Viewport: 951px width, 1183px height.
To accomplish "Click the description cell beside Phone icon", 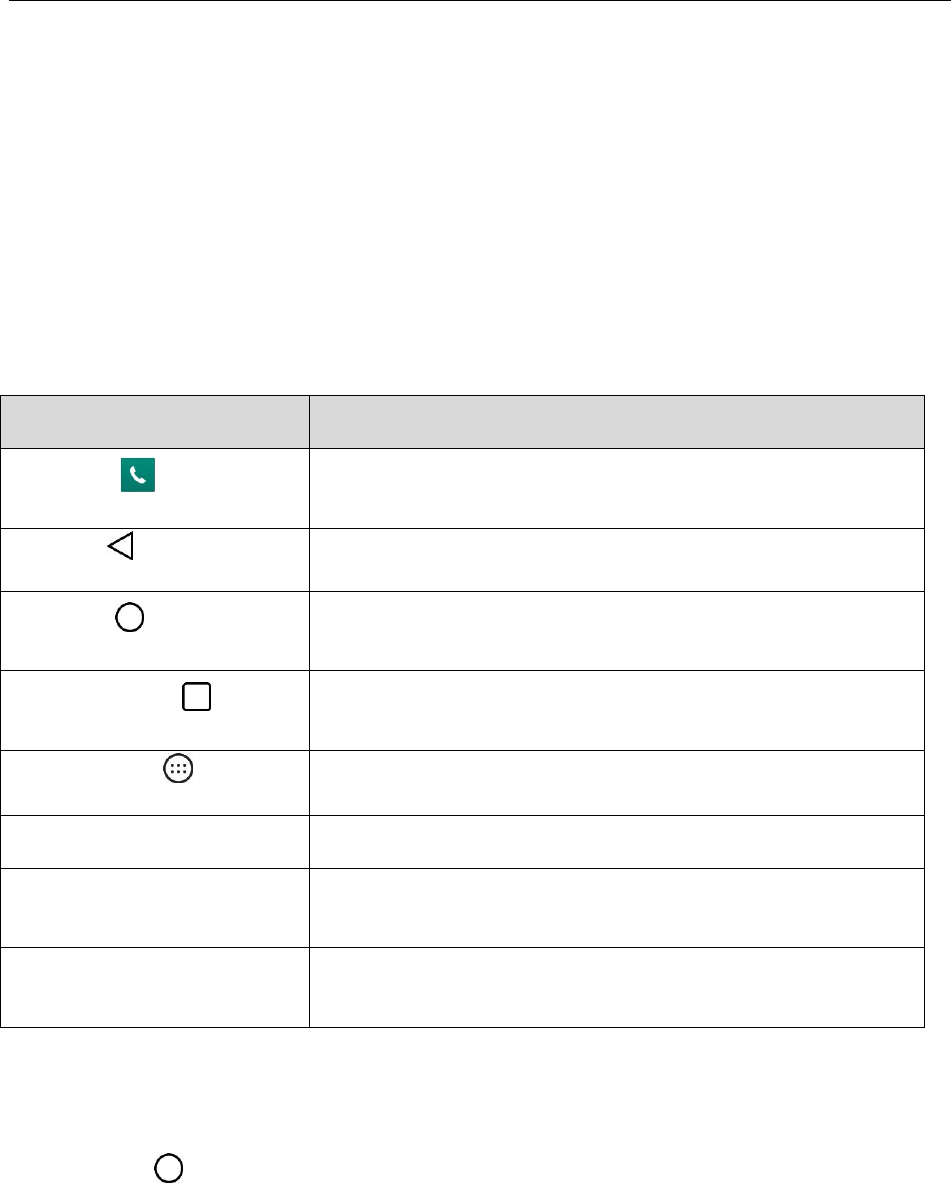I will (x=617, y=488).
